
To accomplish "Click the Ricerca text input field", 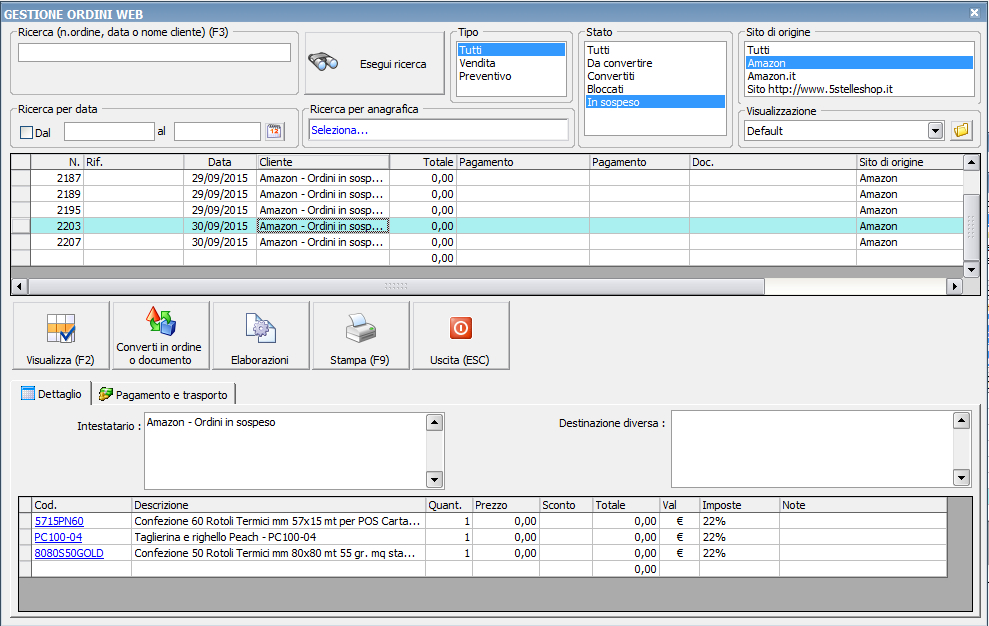I will coord(154,53).
